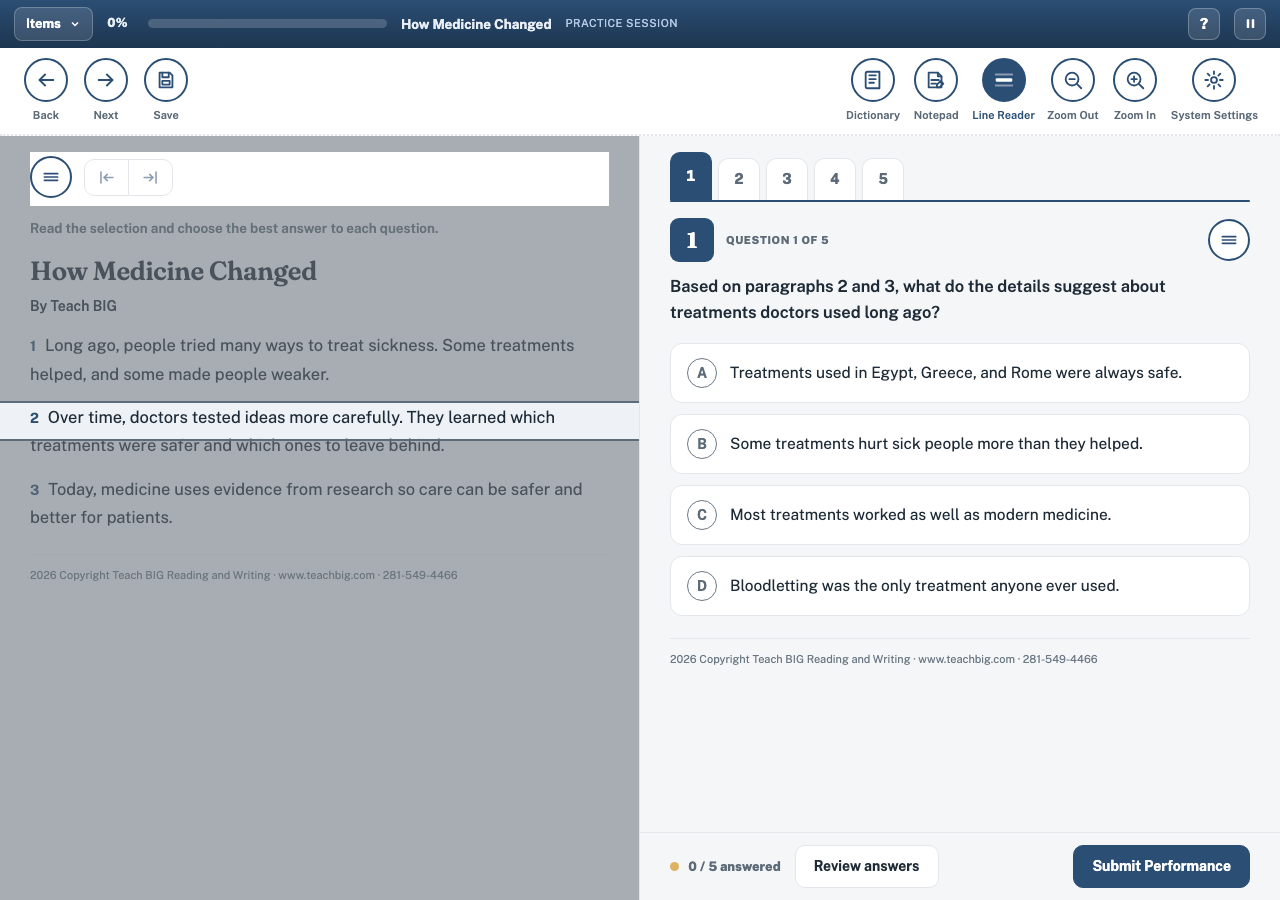Screen dimensions: 1280x900
Task: Go back using the Back arrow icon
Action: coord(46,80)
